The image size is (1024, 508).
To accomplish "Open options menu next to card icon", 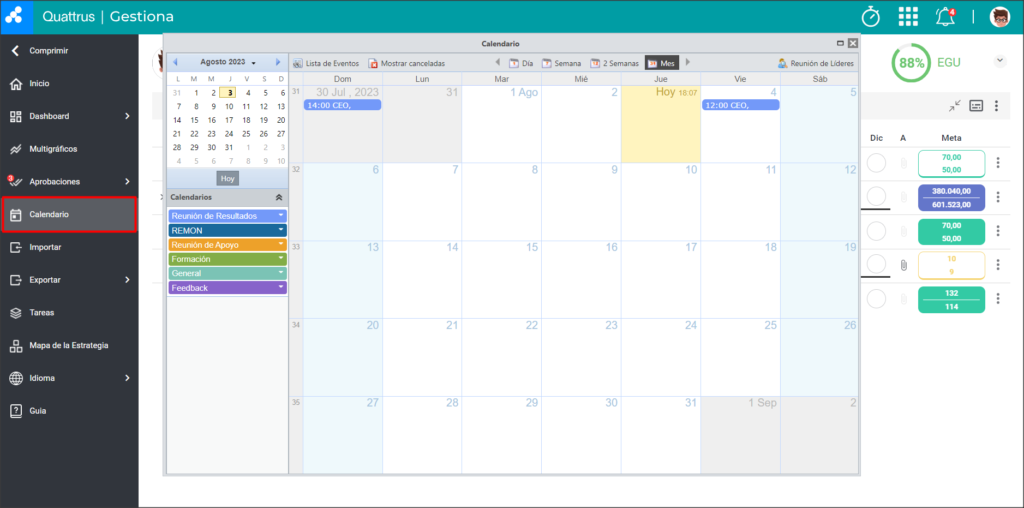I will click(997, 105).
